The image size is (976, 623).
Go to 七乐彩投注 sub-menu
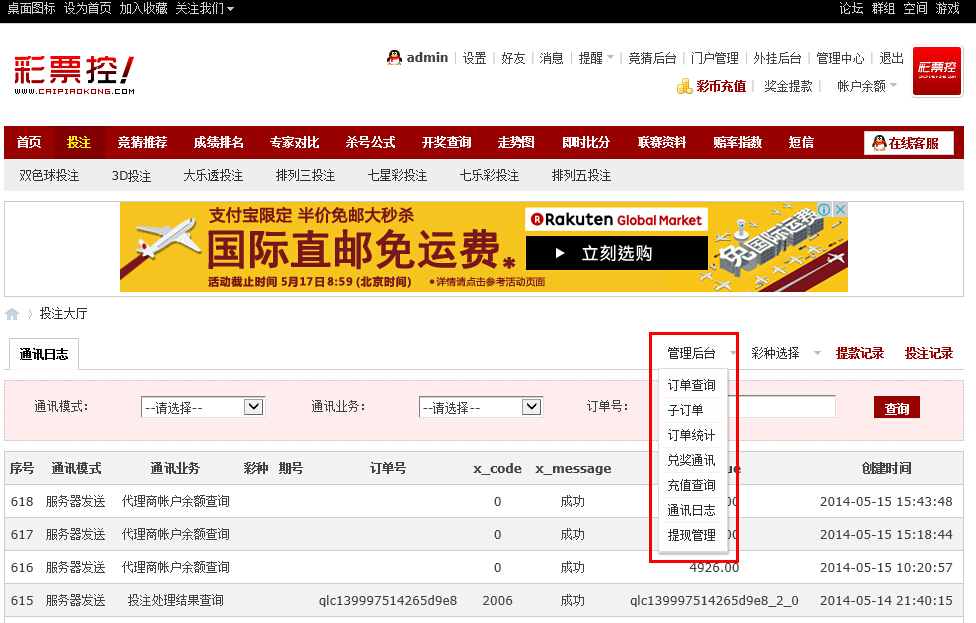click(489, 176)
